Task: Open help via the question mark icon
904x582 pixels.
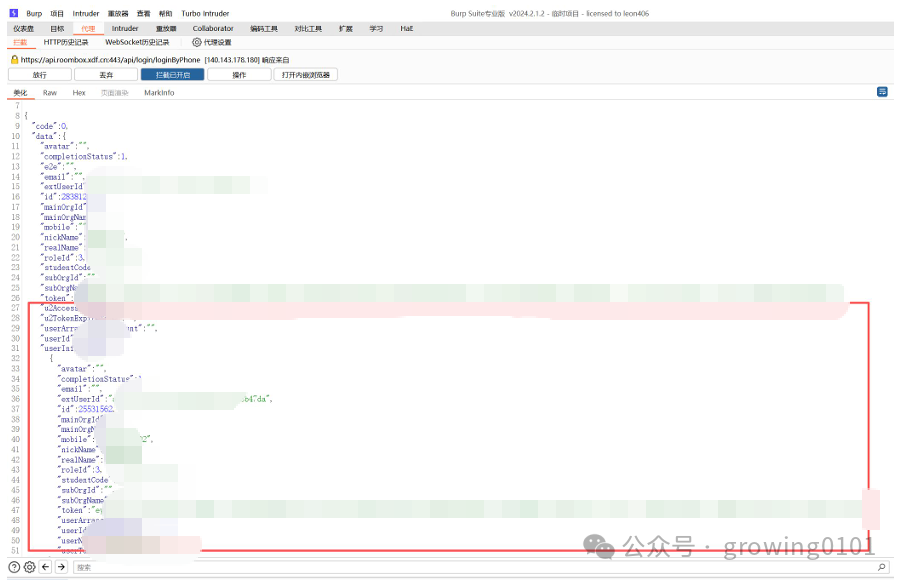Action: (x=14, y=567)
